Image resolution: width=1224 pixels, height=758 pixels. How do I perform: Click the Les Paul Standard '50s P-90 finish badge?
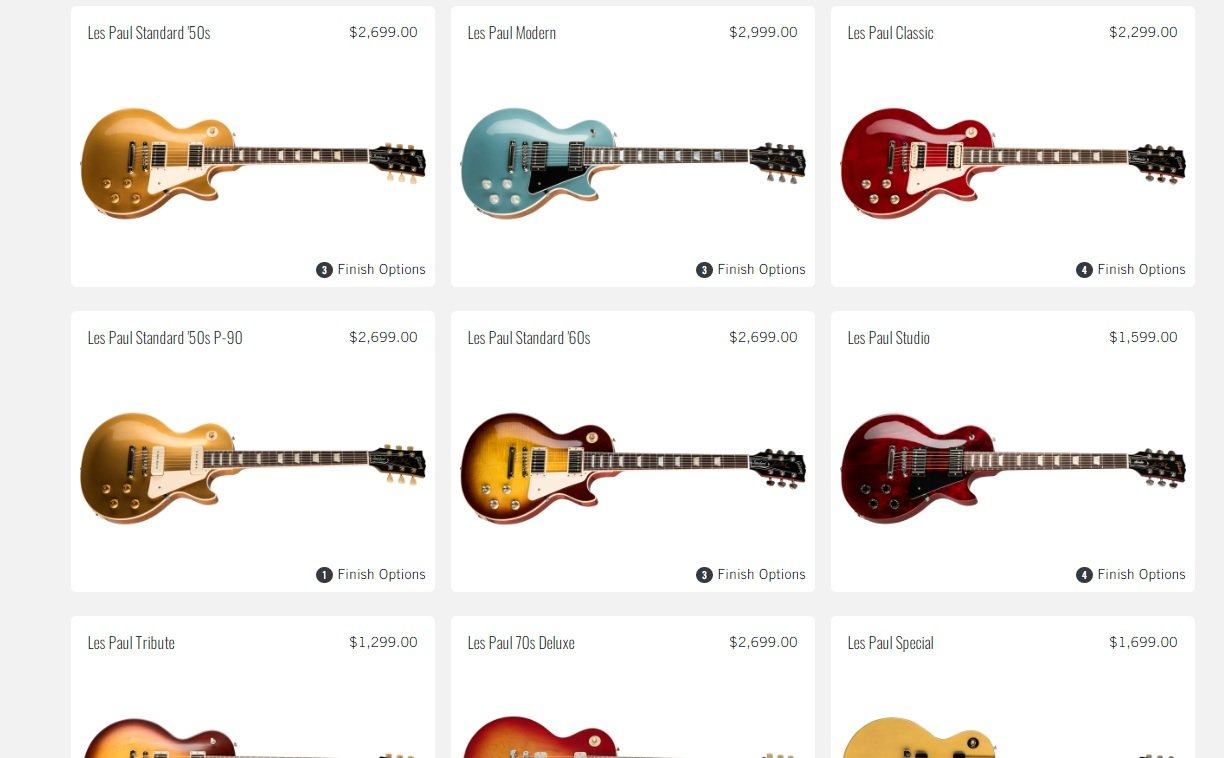tap(324, 575)
